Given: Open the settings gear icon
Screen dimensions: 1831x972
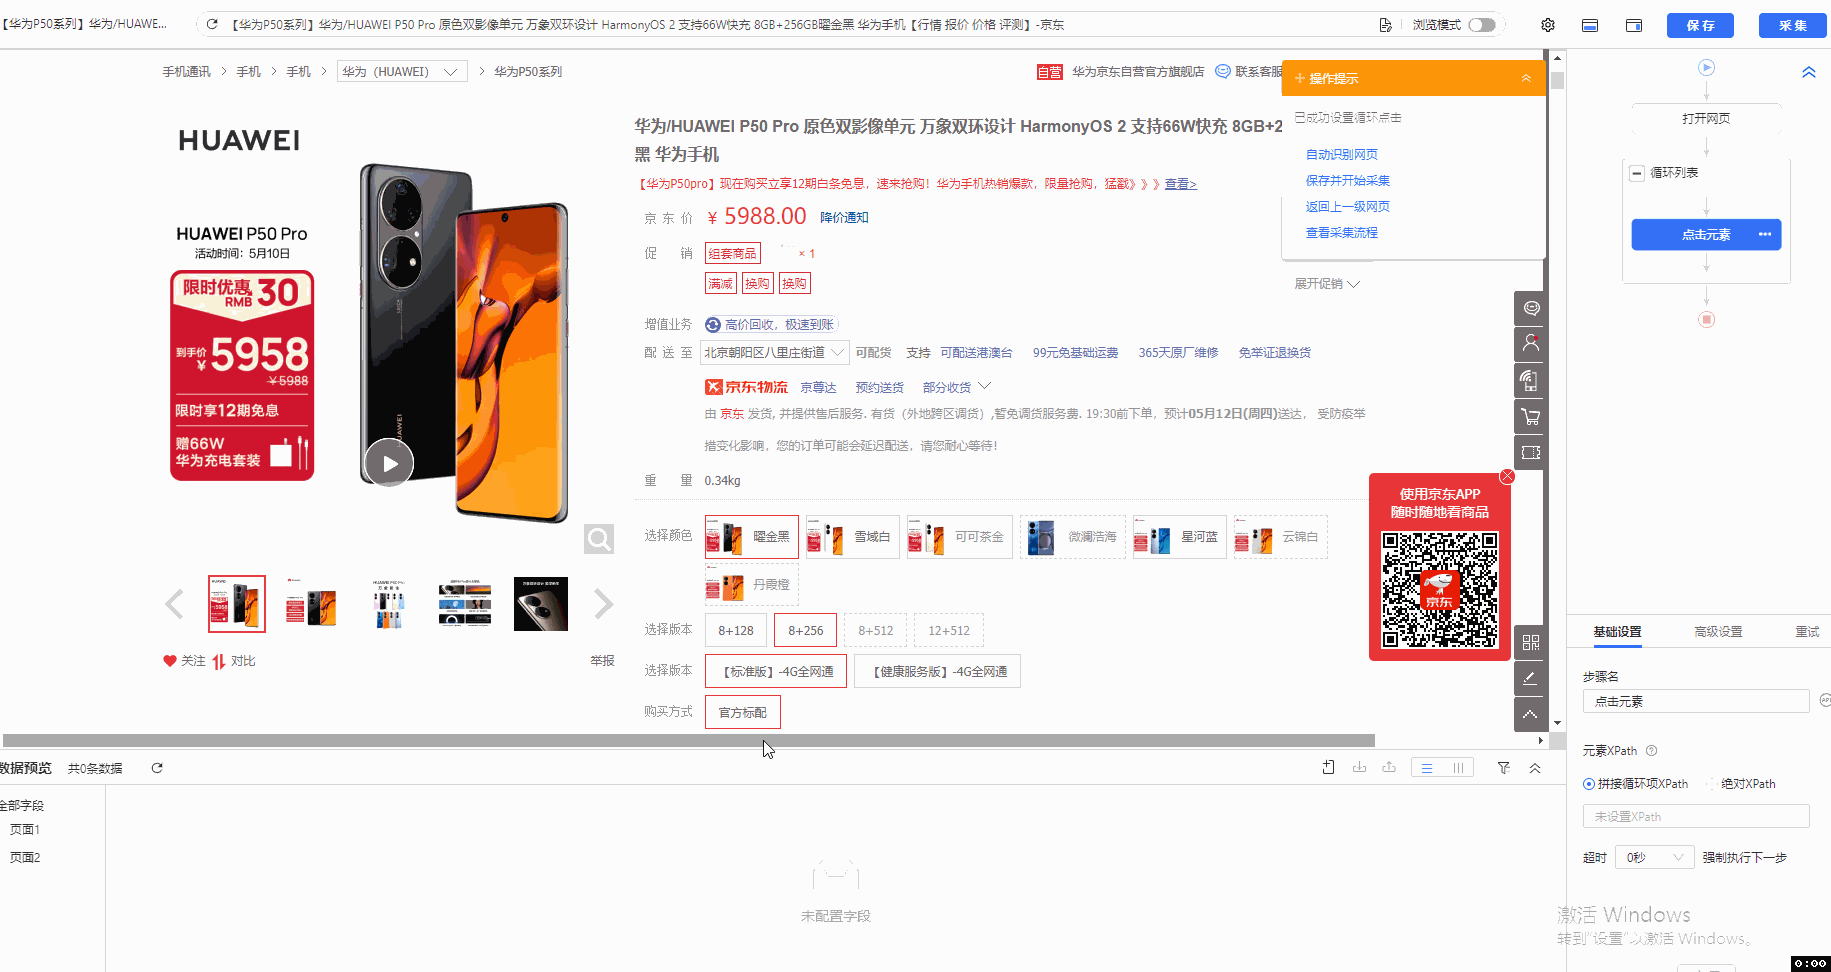Looking at the screenshot, I should point(1548,25).
